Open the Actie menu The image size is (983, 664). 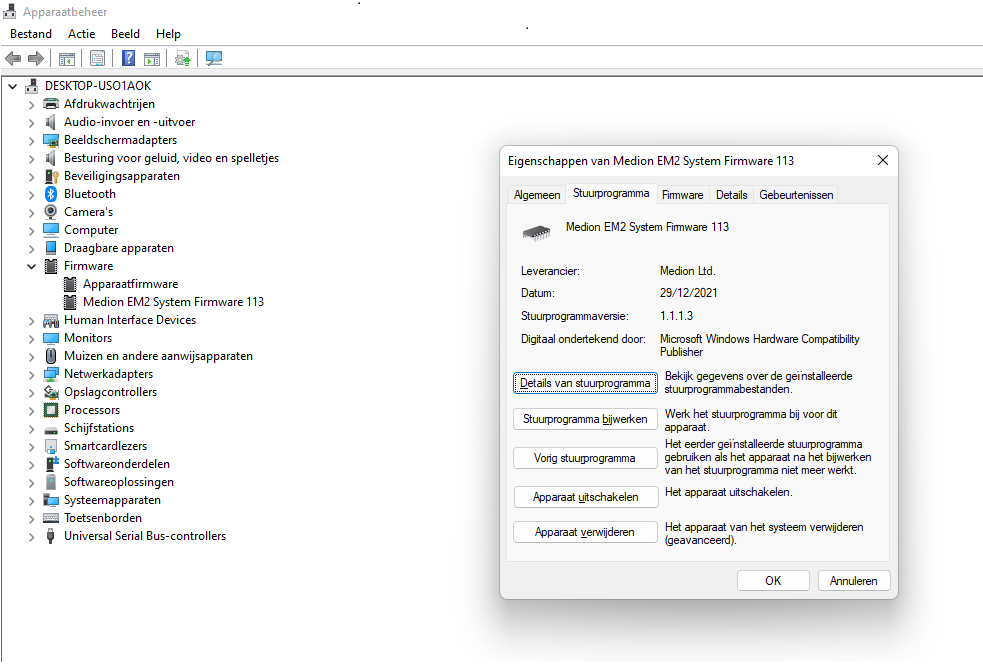coord(81,34)
